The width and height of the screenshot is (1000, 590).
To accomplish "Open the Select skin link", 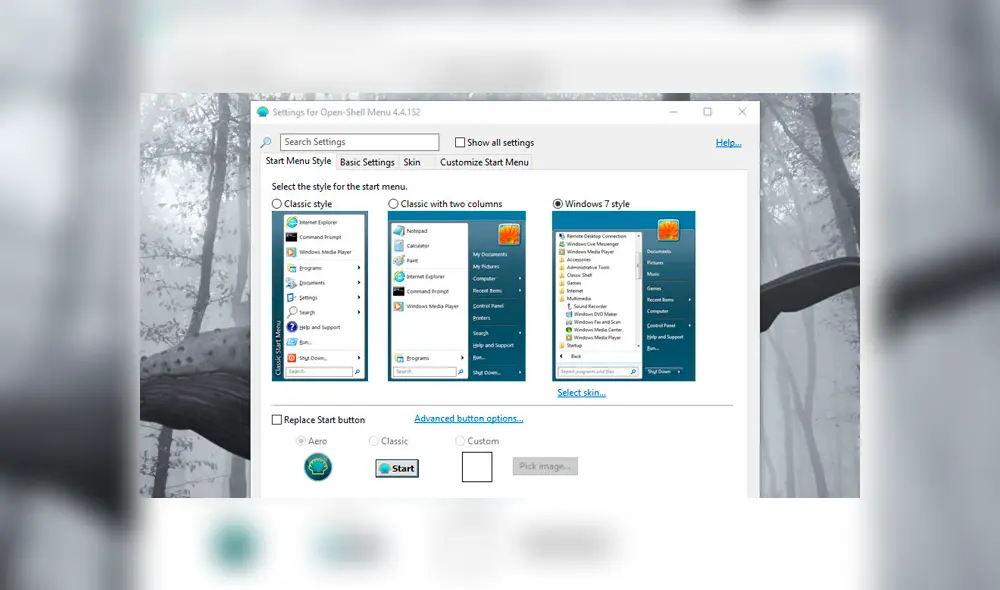I will tap(579, 392).
